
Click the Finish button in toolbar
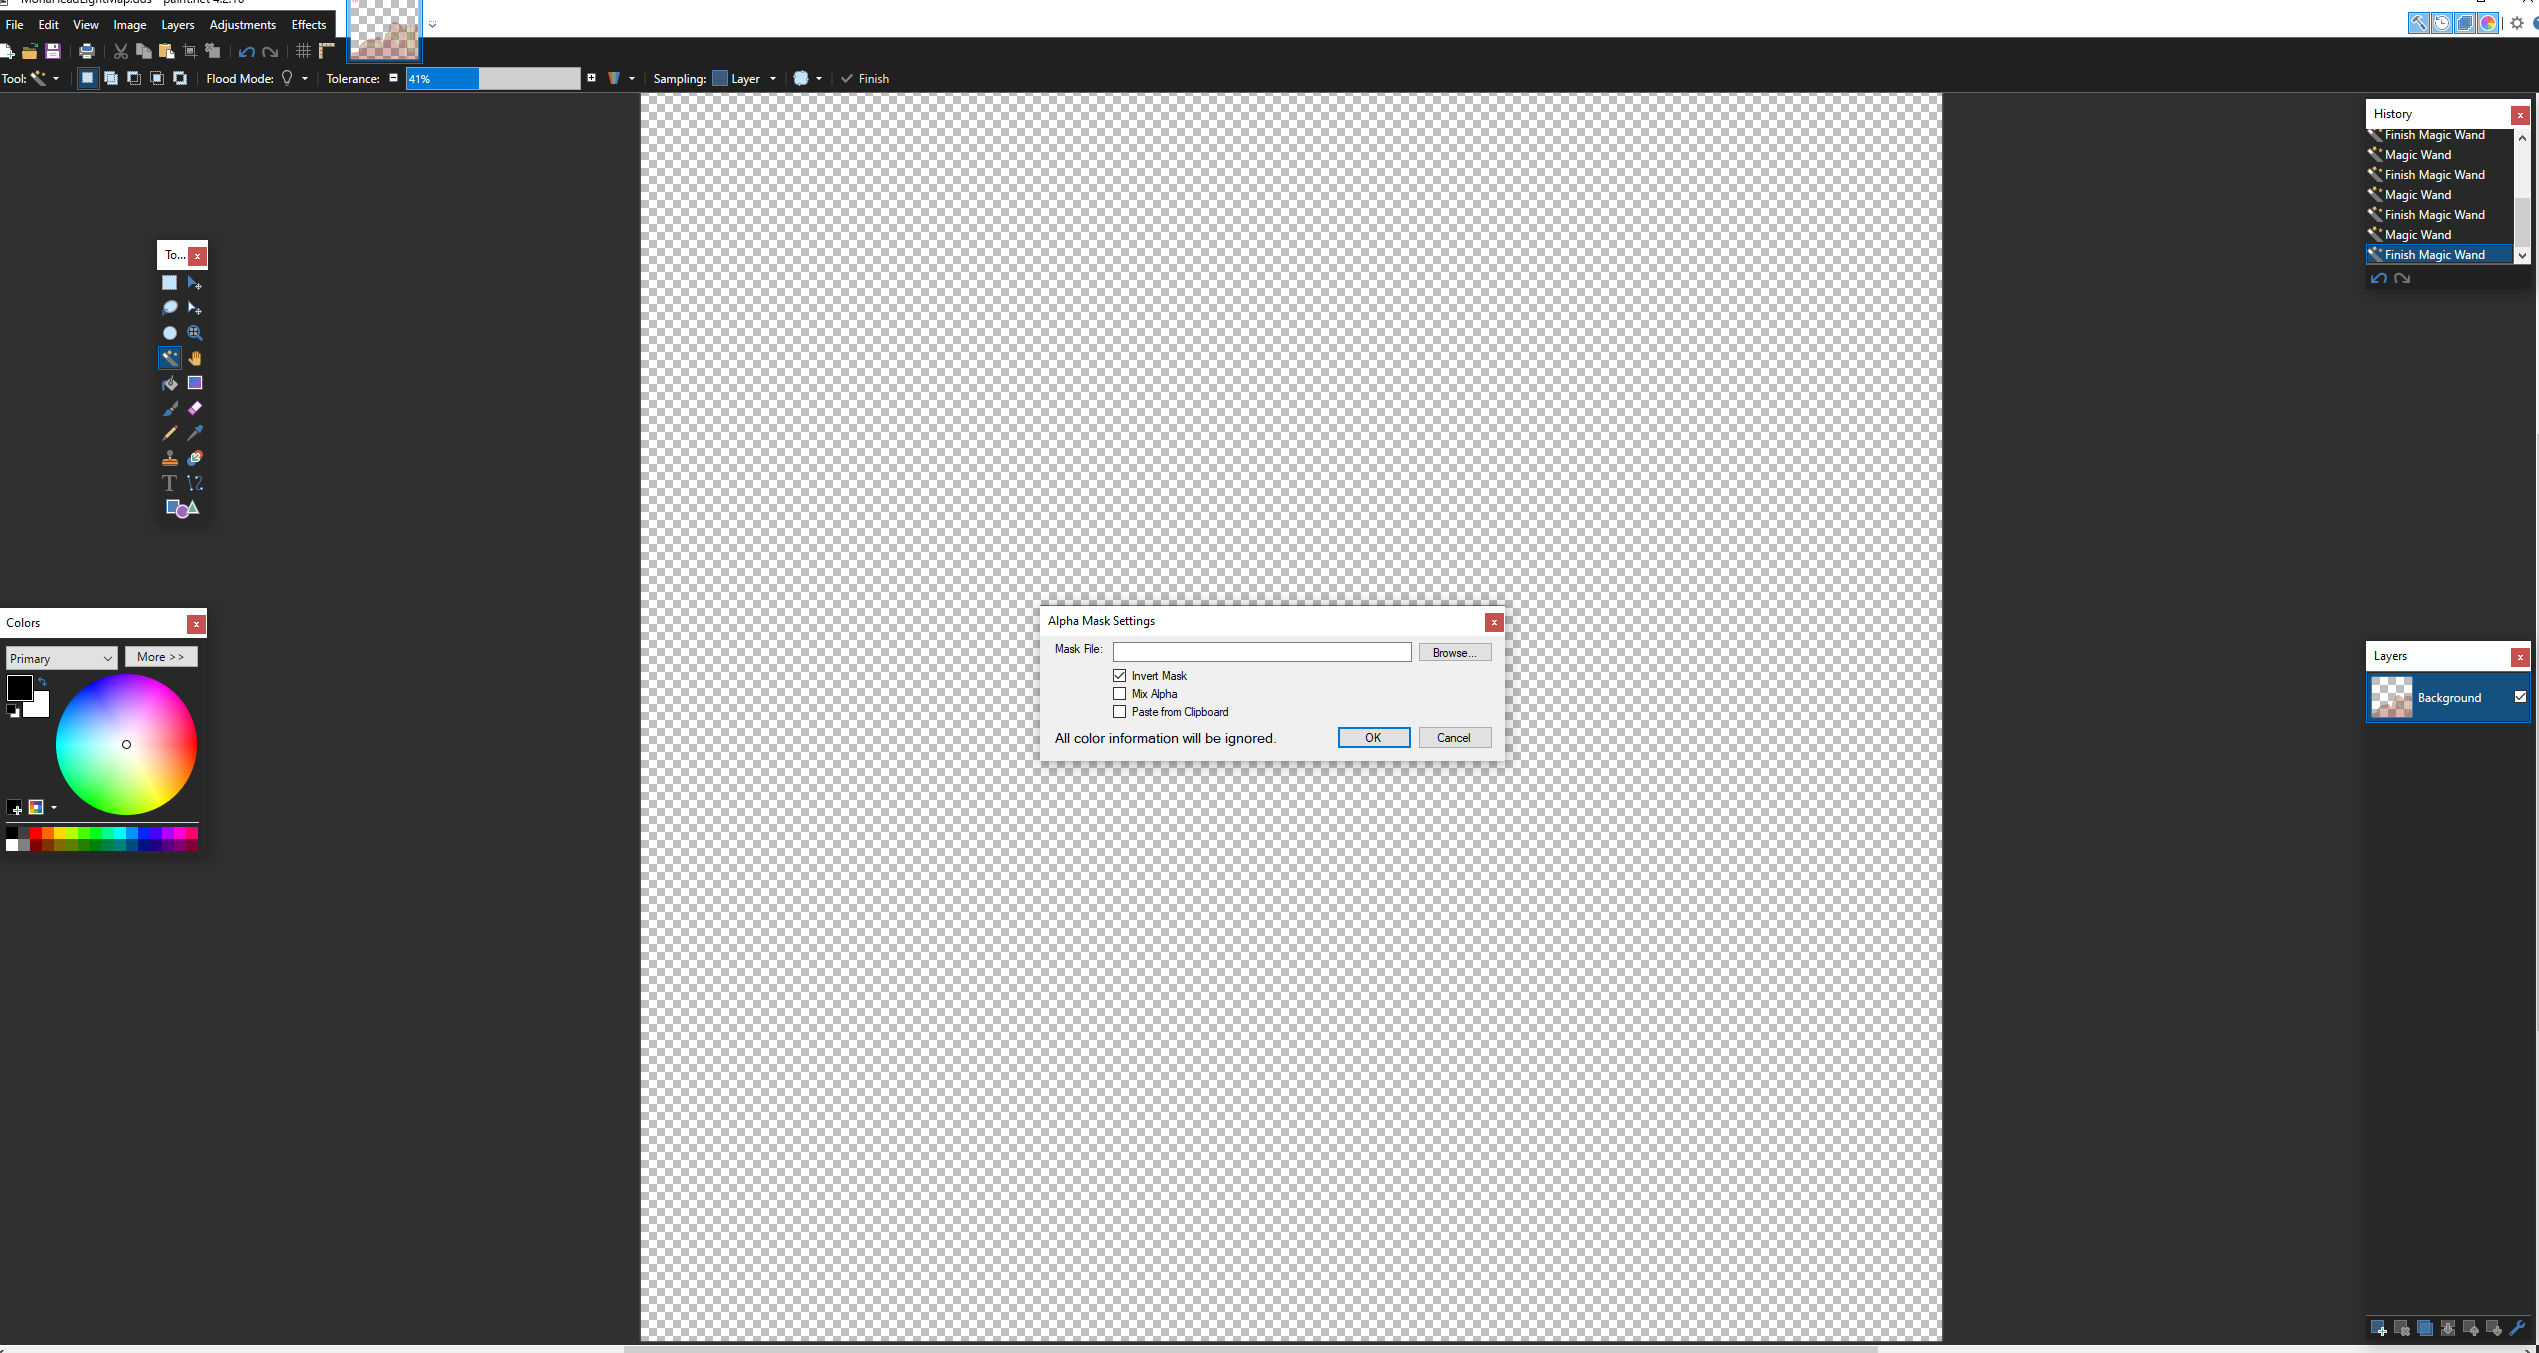point(865,79)
